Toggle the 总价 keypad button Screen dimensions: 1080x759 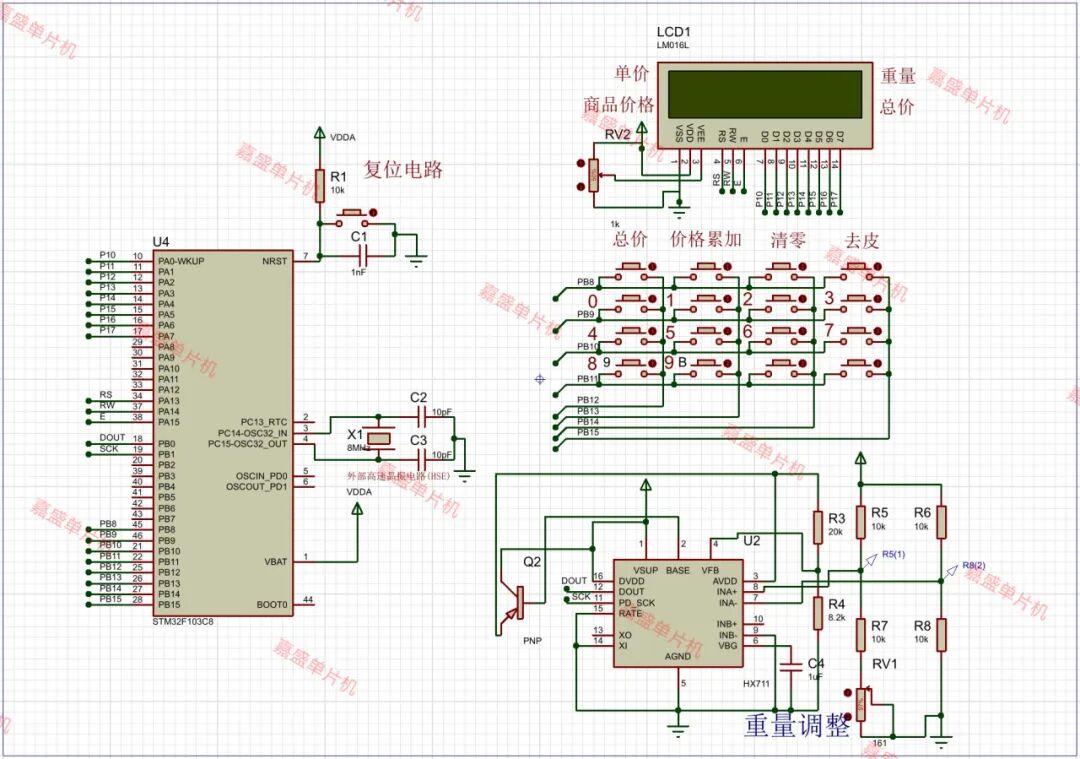634,269
